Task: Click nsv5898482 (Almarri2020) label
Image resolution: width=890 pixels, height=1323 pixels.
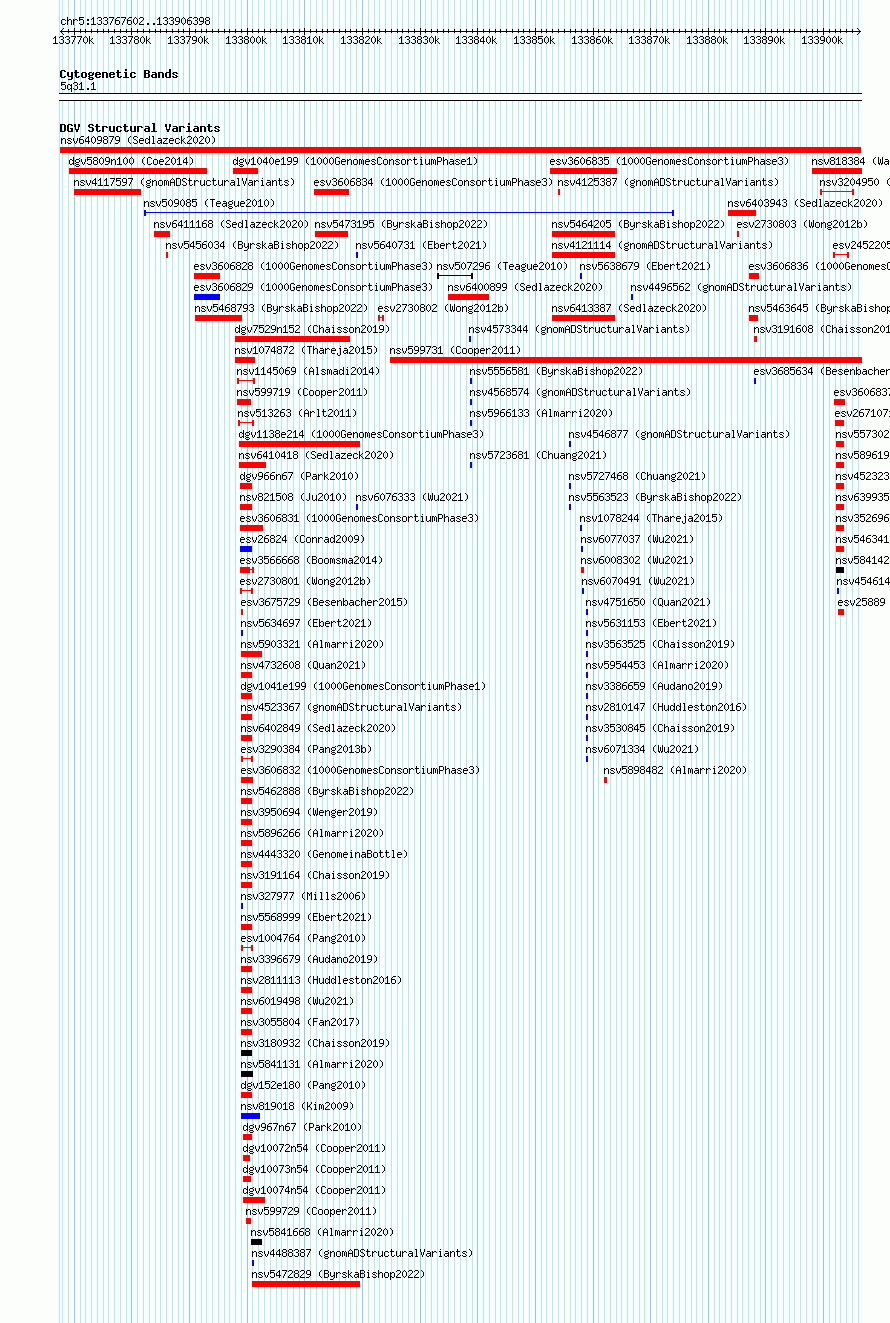Action: pyautogui.click(x=675, y=770)
